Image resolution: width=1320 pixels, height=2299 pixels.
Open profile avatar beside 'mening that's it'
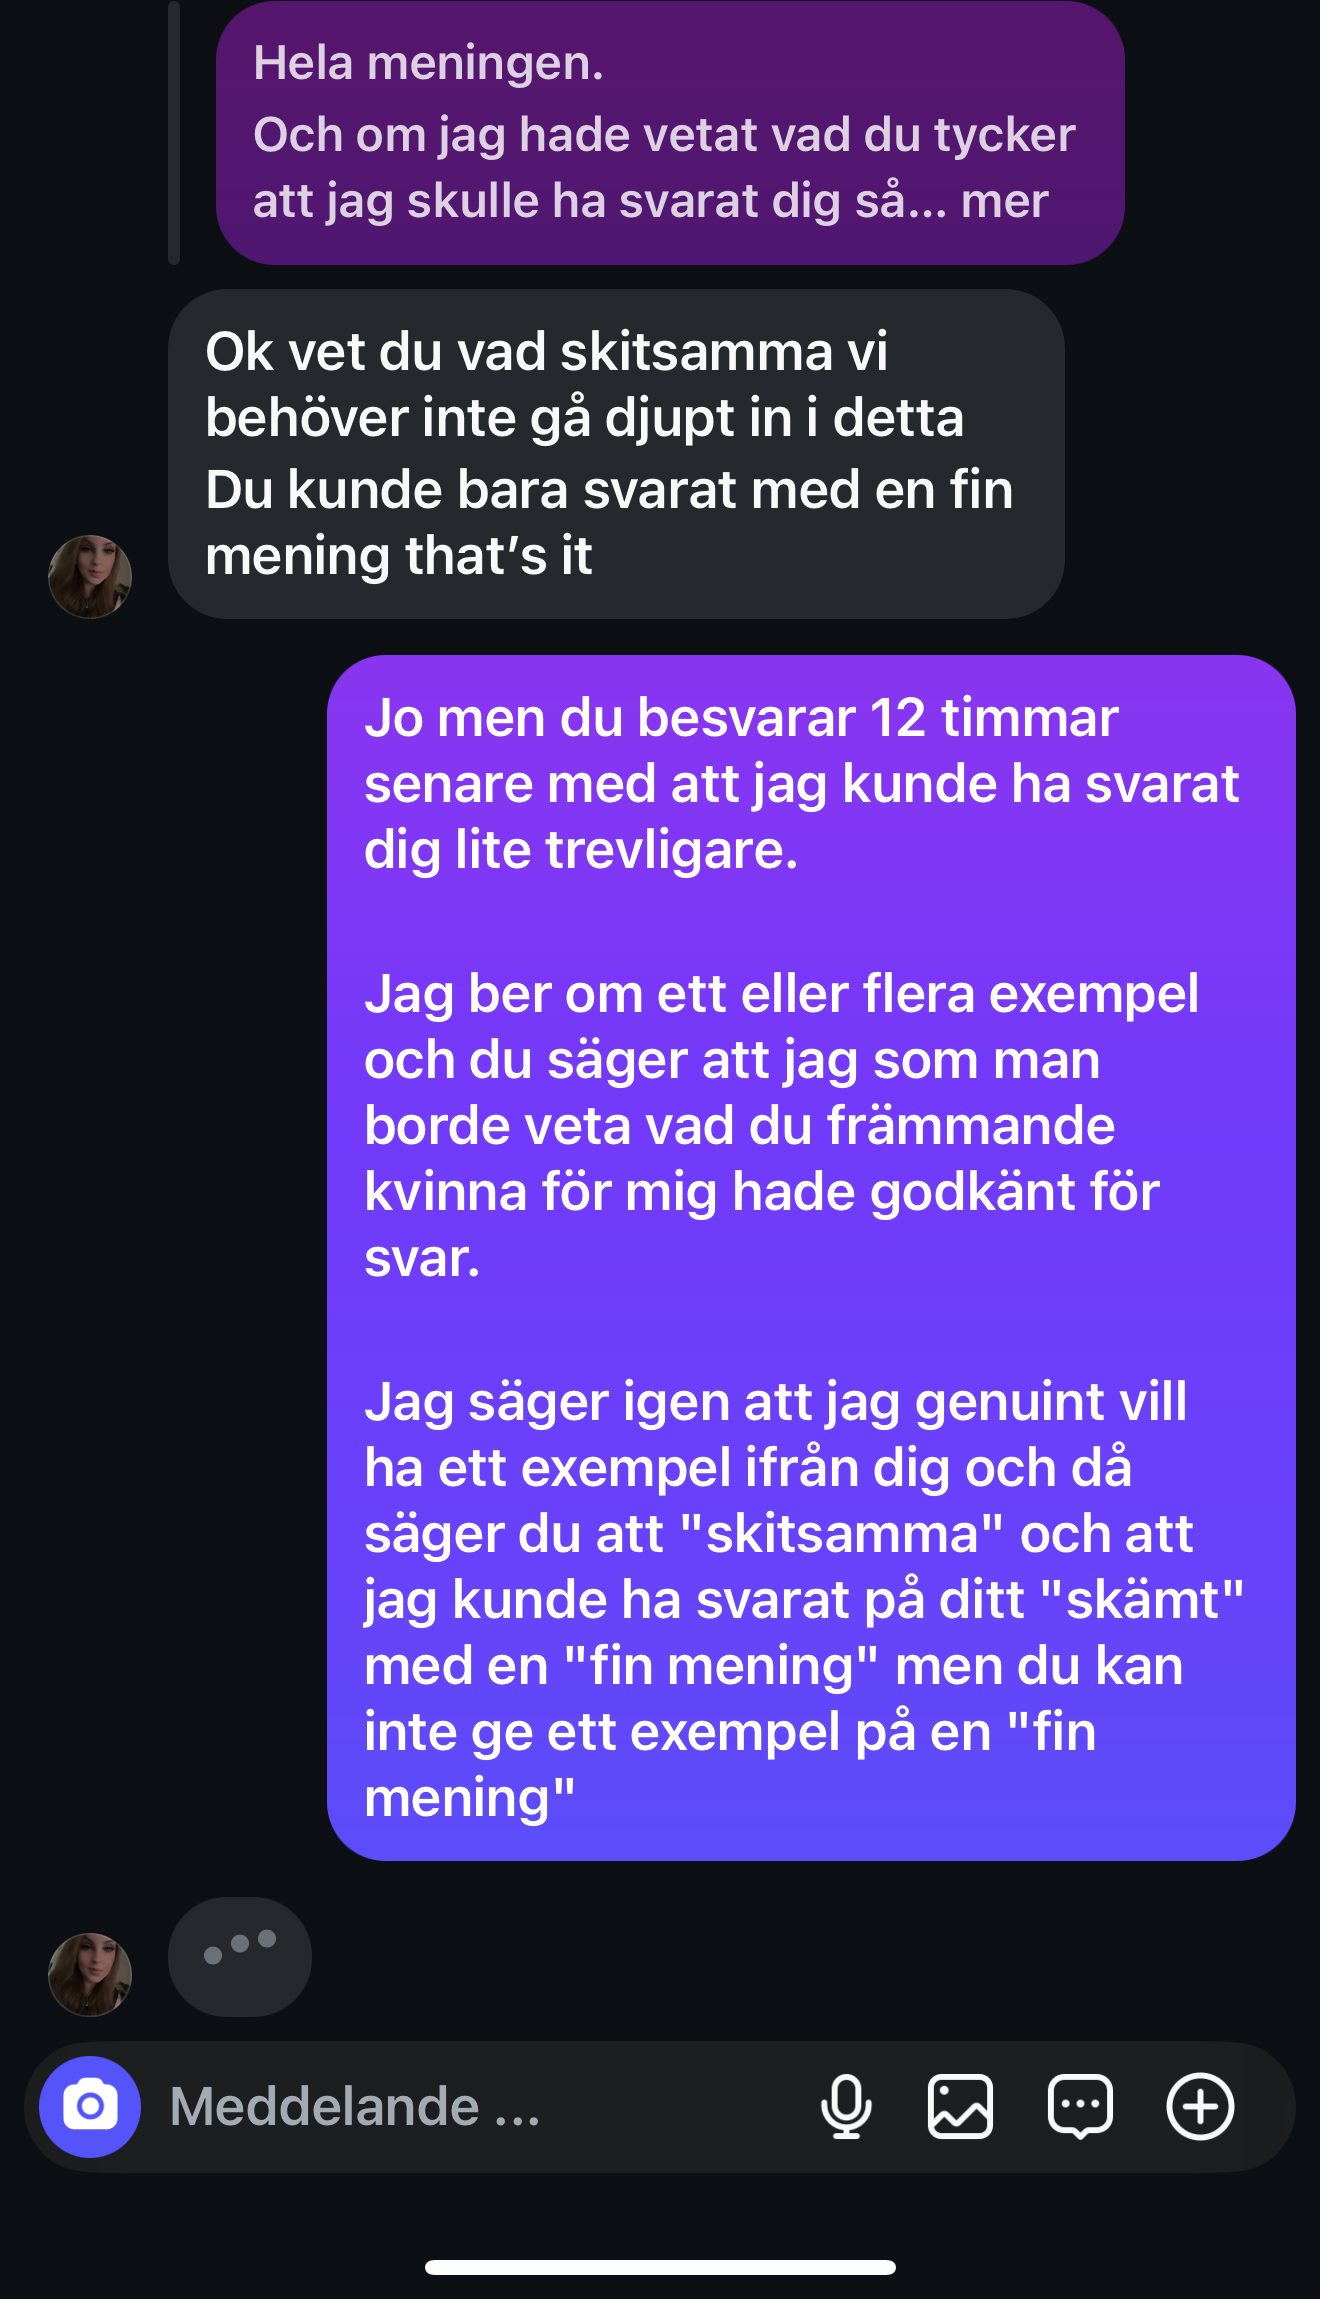90,577
